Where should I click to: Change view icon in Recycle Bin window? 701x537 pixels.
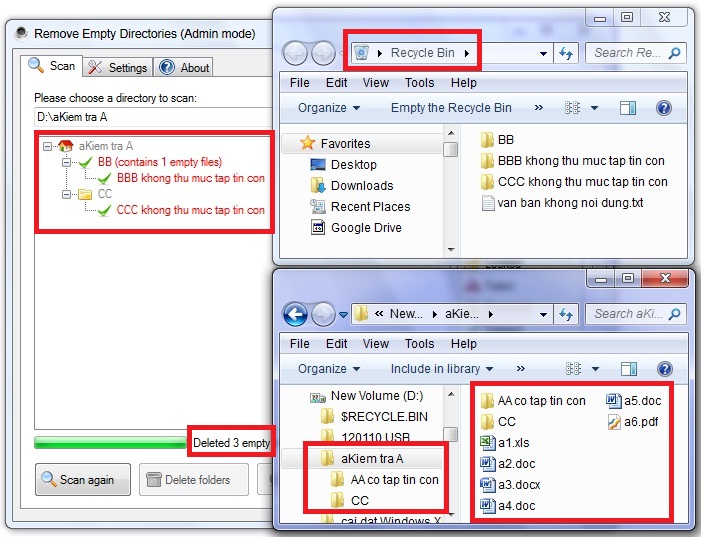coord(573,108)
